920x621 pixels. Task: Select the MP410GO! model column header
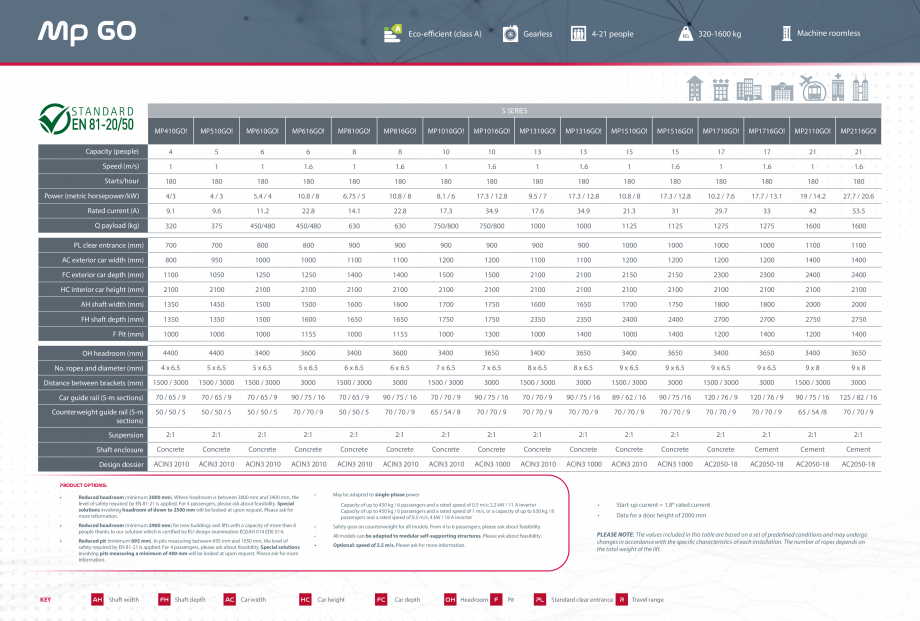coord(172,129)
